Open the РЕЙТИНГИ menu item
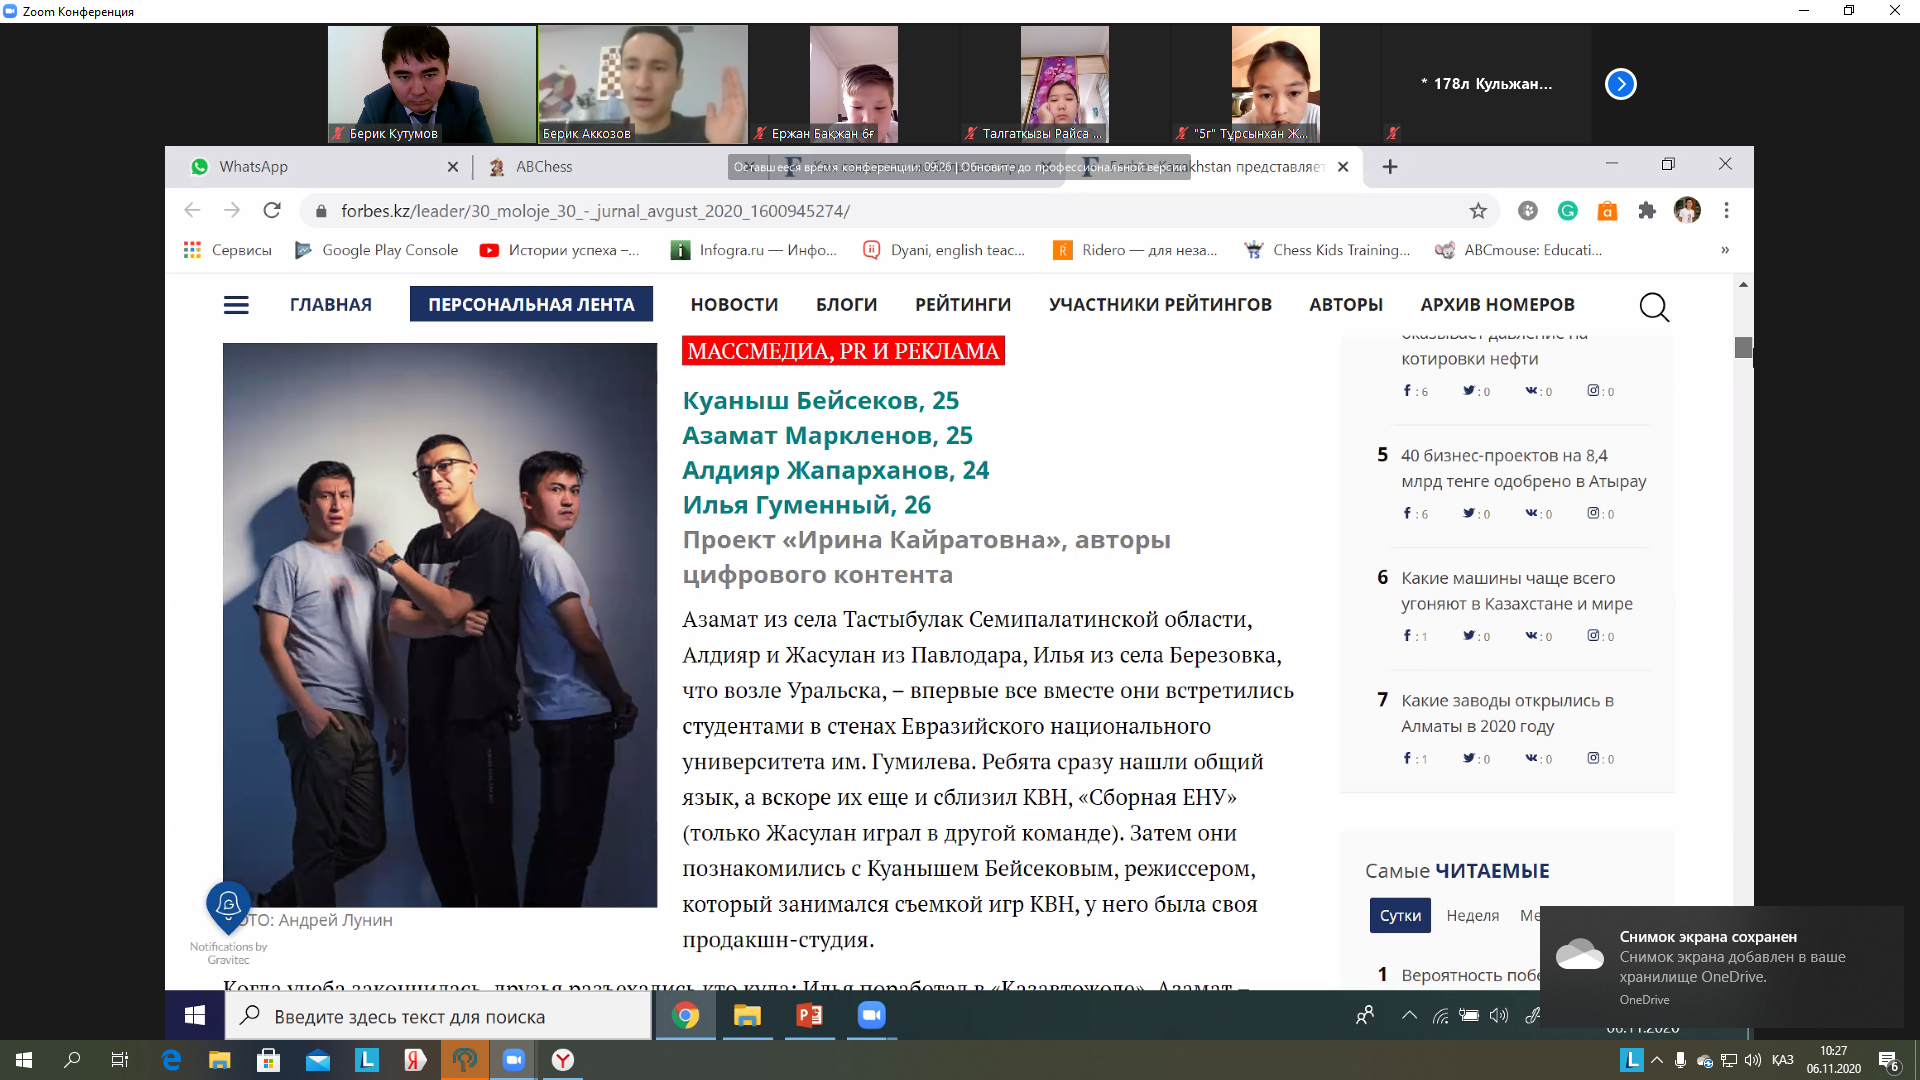Viewport: 1920px width, 1080px height. [962, 305]
